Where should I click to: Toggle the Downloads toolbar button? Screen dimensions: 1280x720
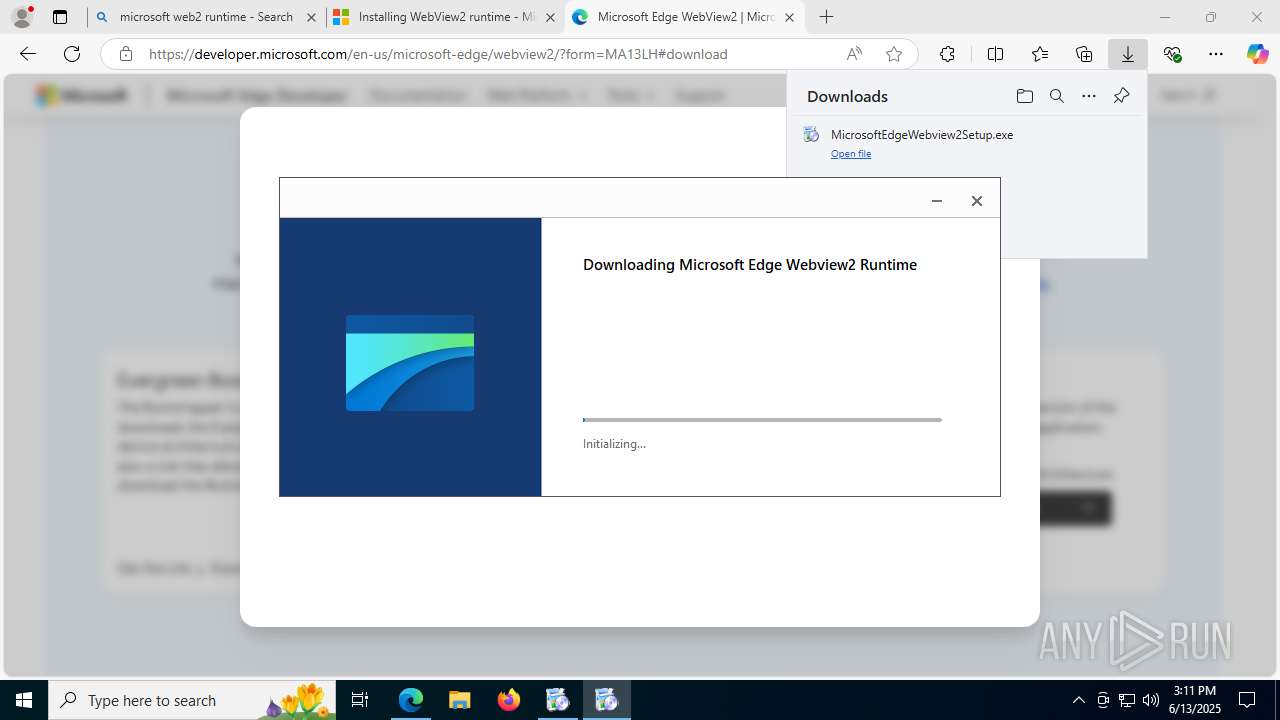pos(1128,54)
